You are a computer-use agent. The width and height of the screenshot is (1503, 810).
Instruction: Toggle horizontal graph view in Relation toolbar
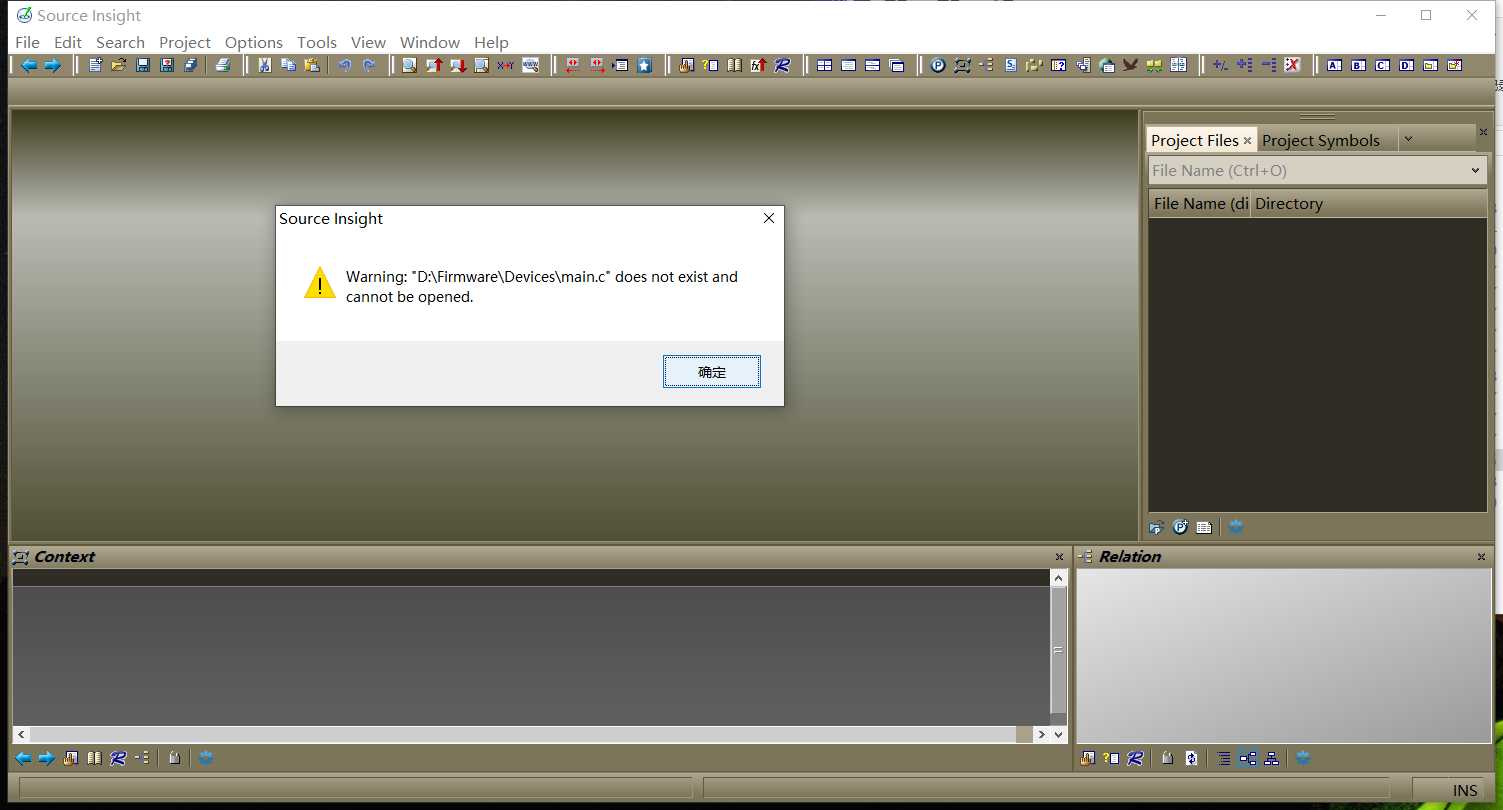(1248, 758)
